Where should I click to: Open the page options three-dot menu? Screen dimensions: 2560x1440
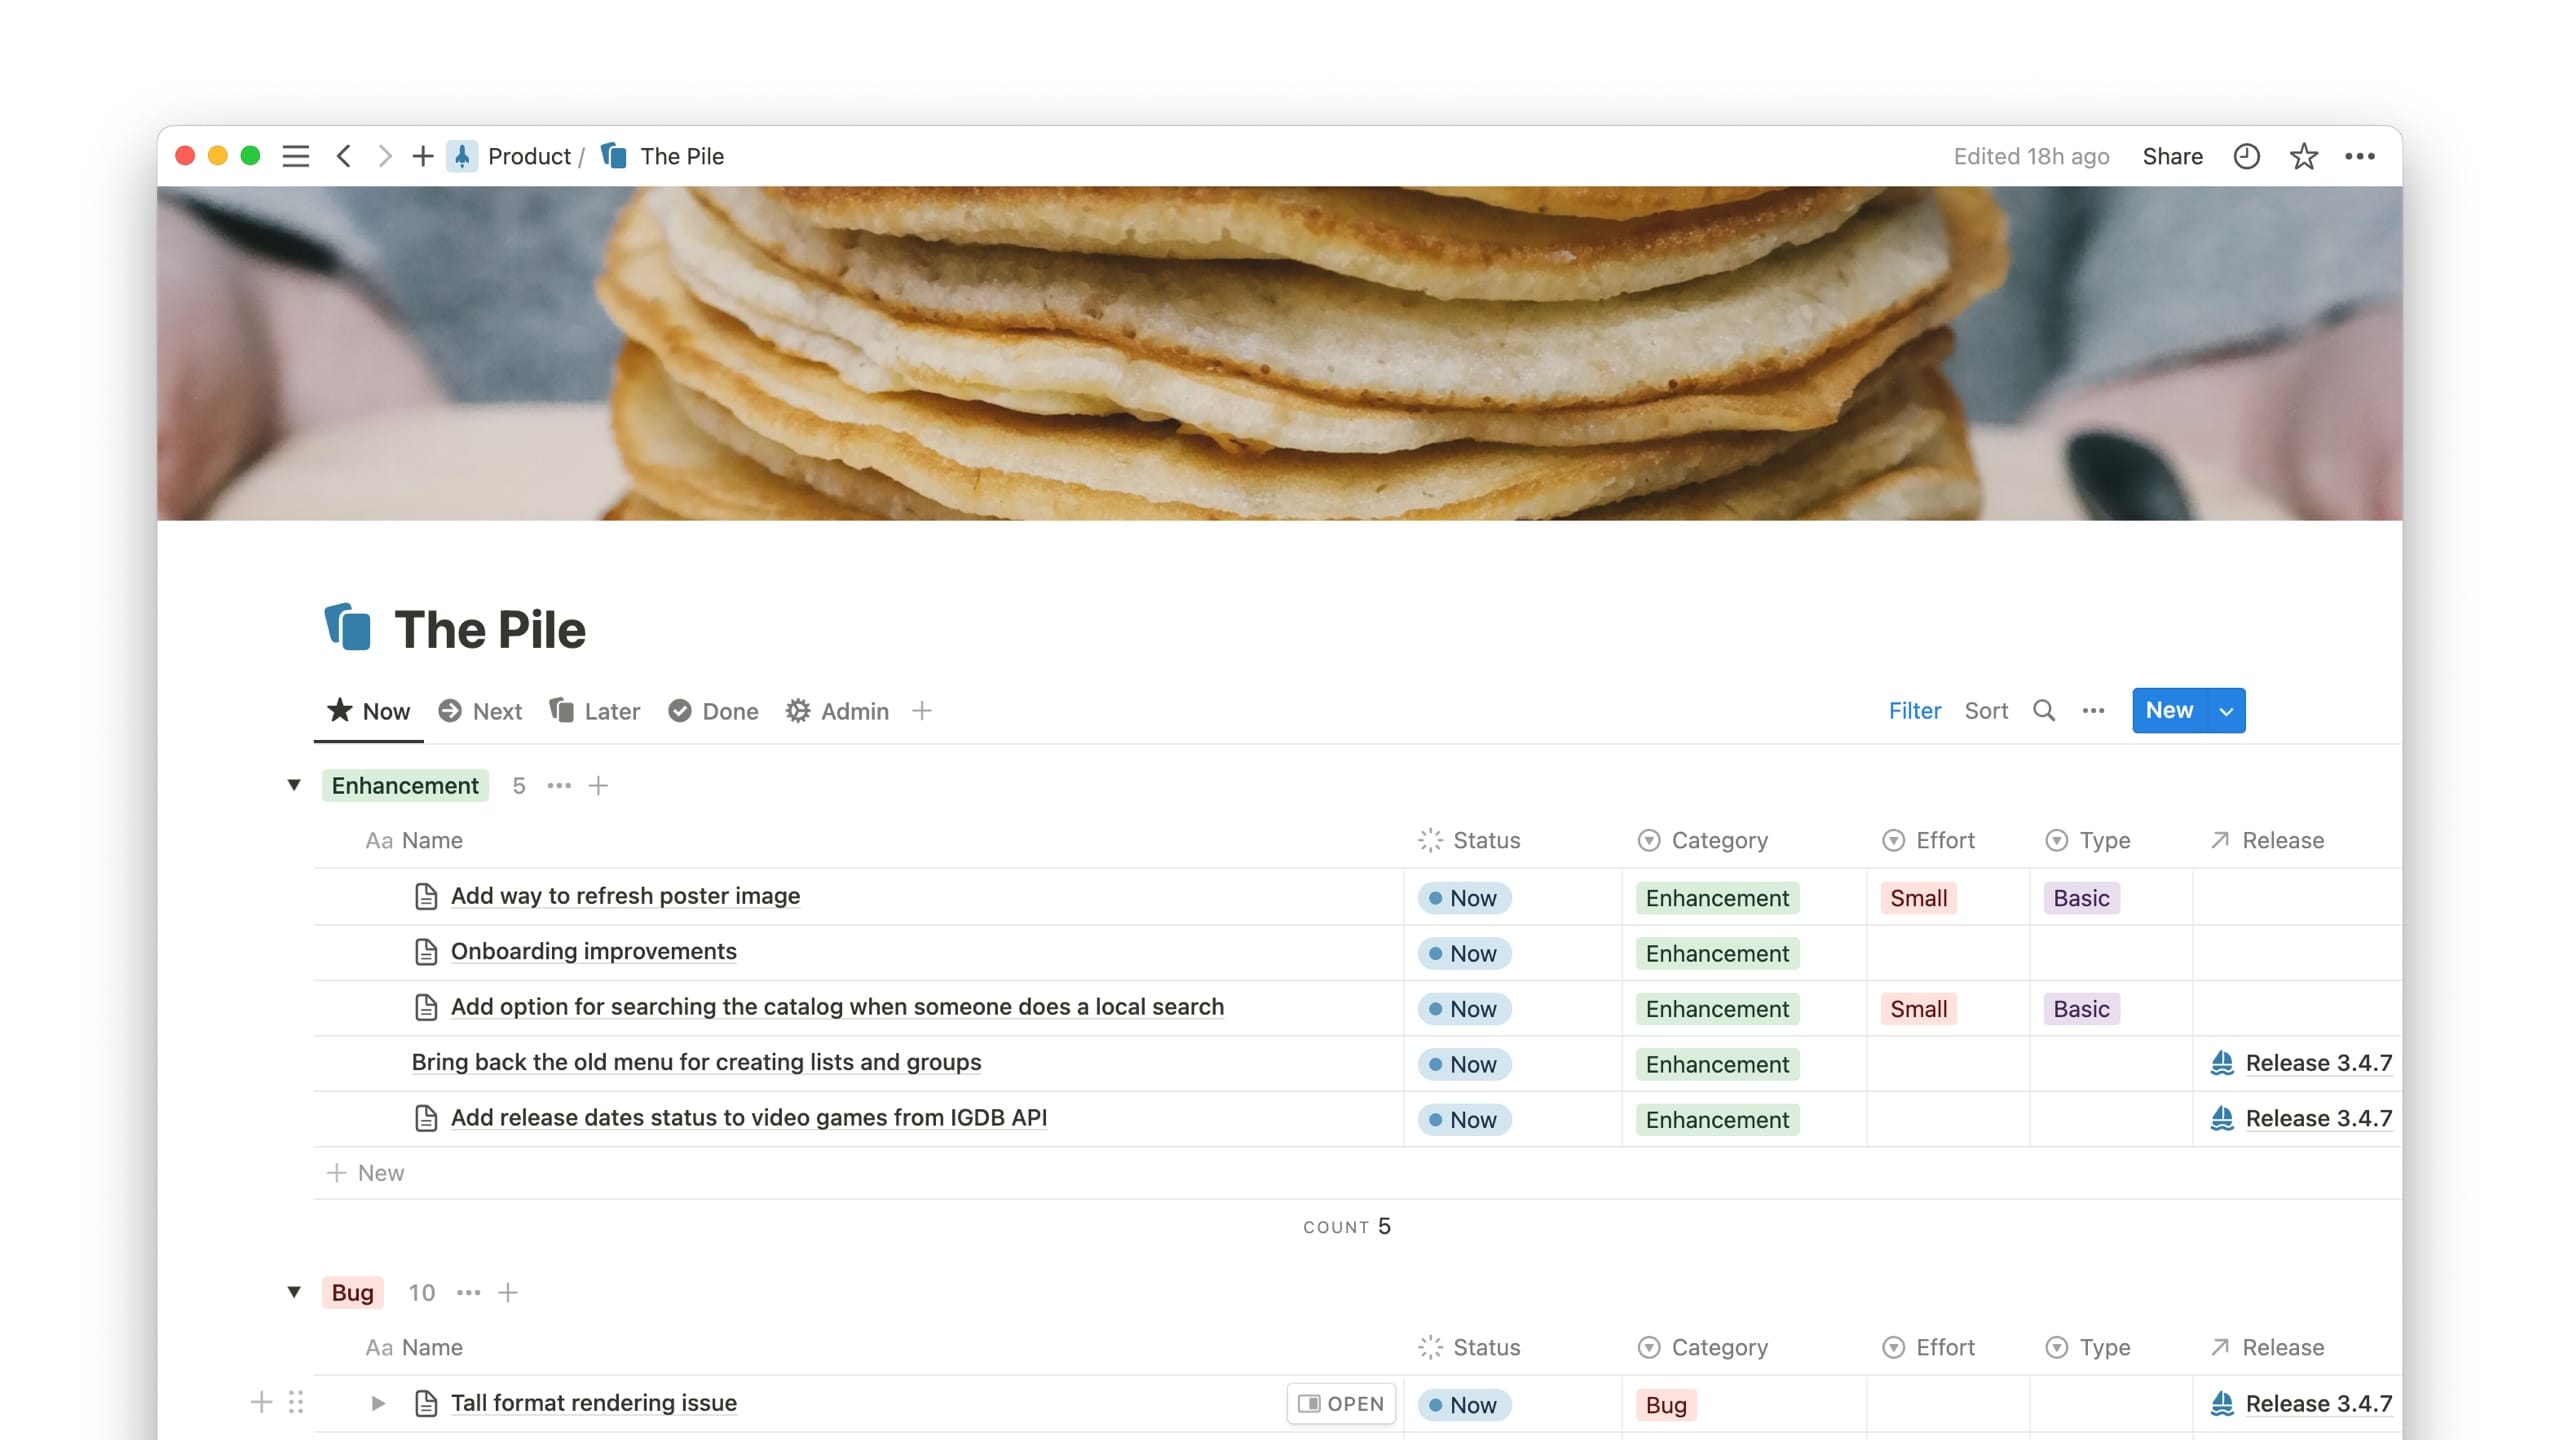coord(2359,156)
